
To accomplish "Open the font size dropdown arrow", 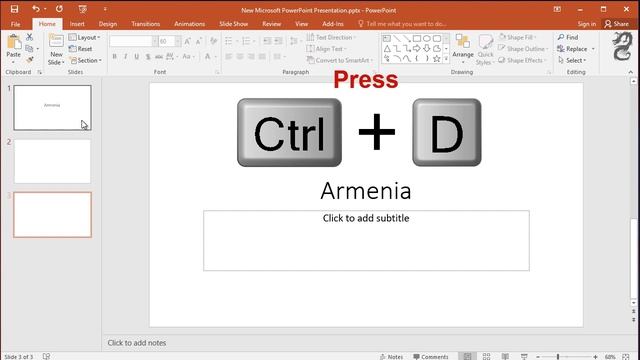I will (178, 41).
